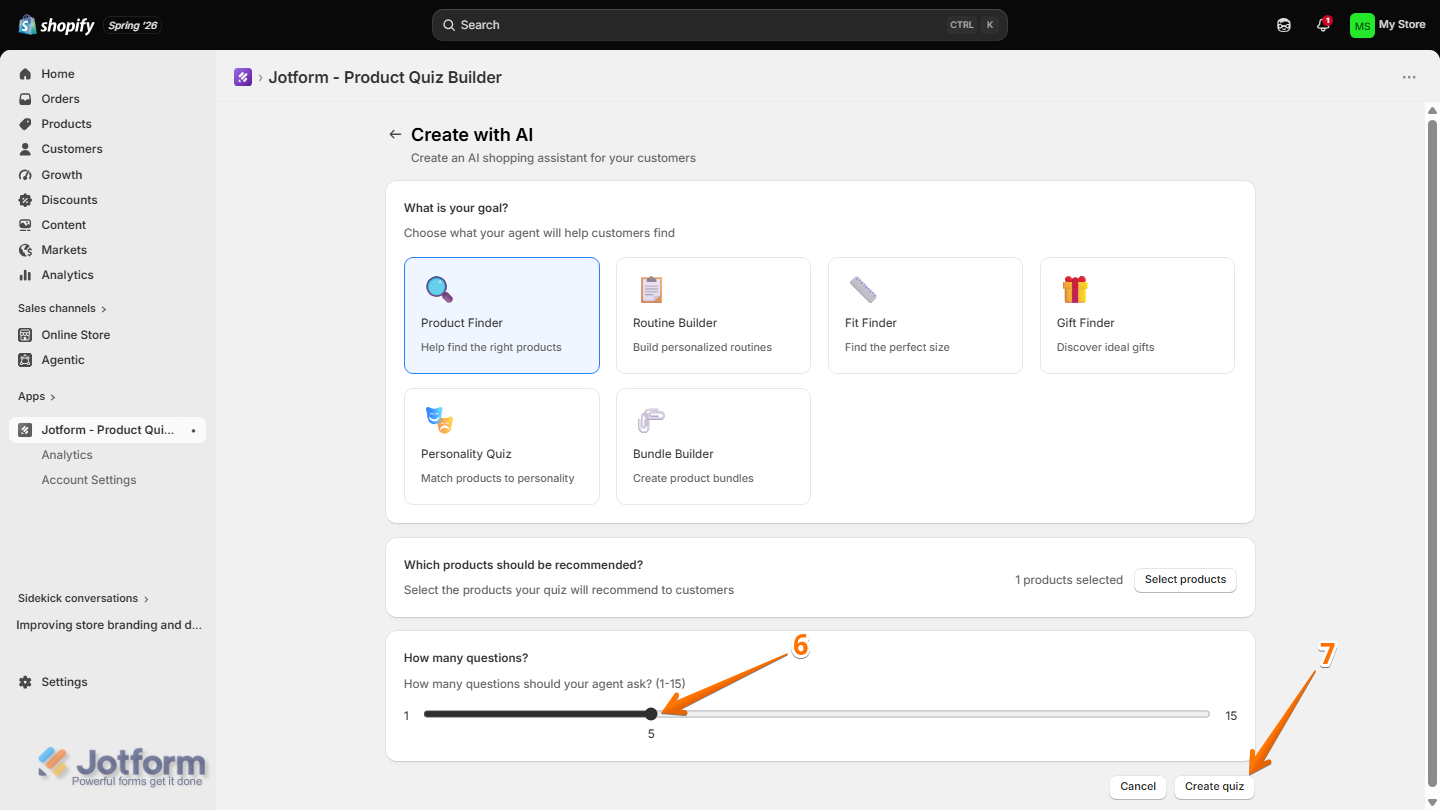Click the Online Store icon
The height and width of the screenshot is (810, 1440).
click(26, 335)
